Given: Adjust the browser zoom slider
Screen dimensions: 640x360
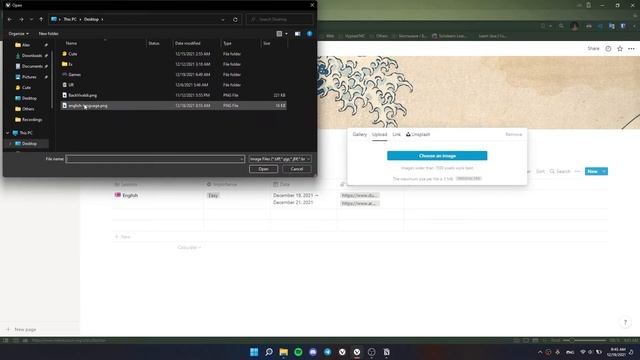Looking at the screenshot, I should (584, 340).
